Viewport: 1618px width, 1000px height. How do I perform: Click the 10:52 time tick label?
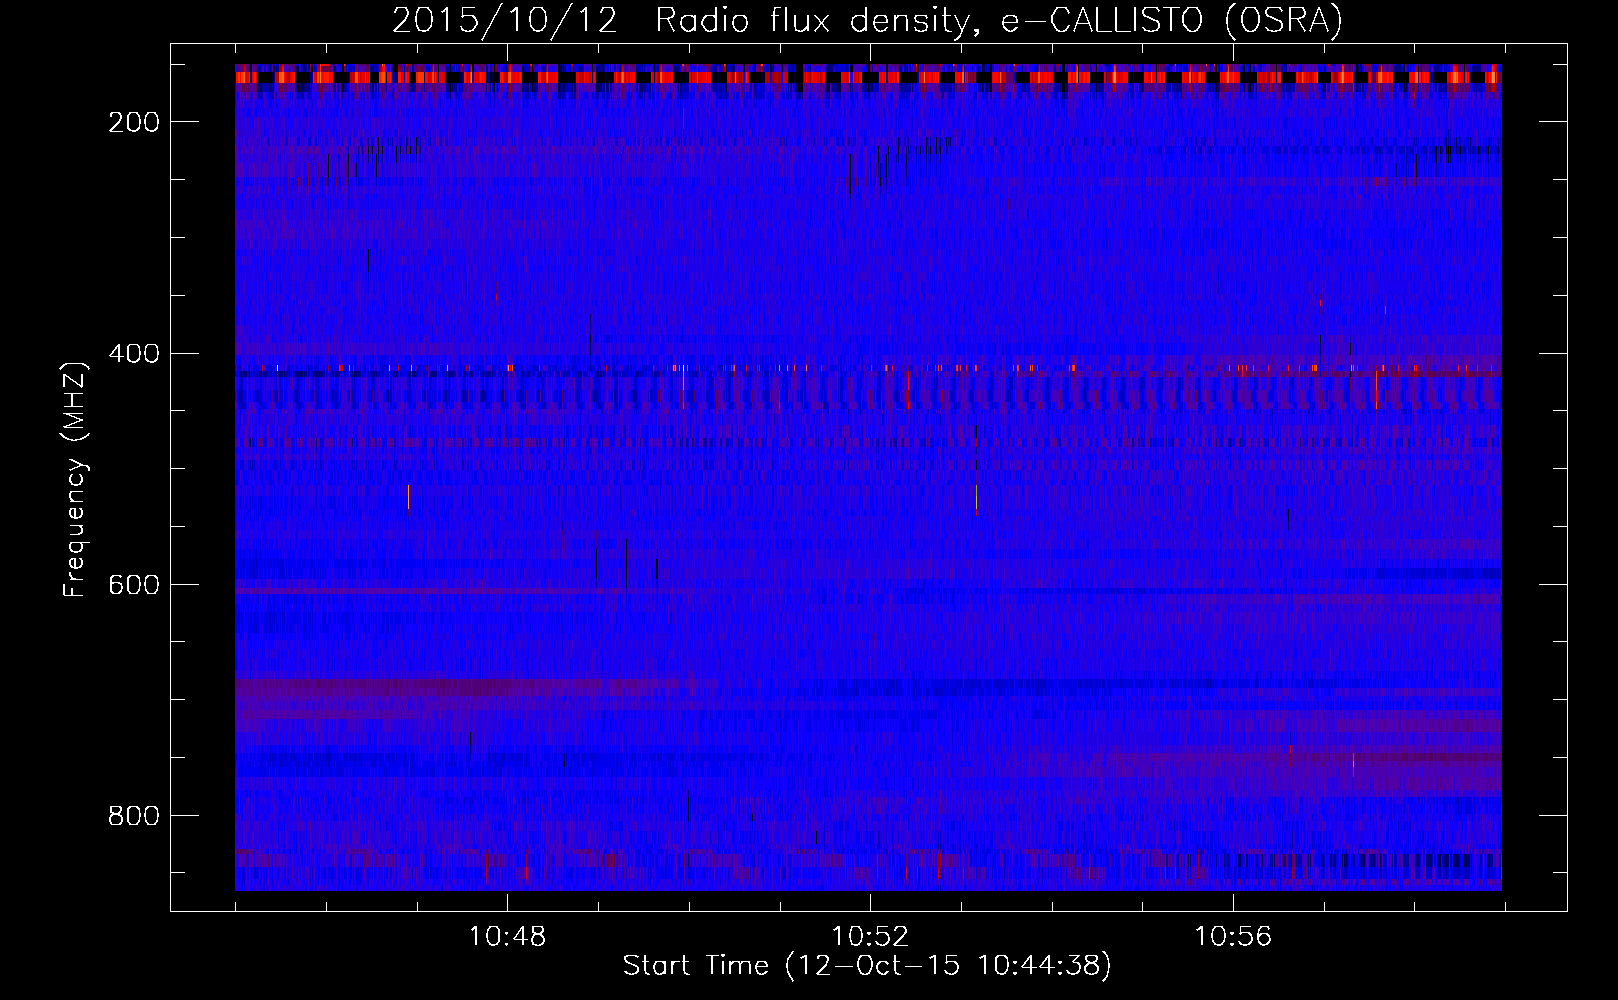(x=870, y=937)
